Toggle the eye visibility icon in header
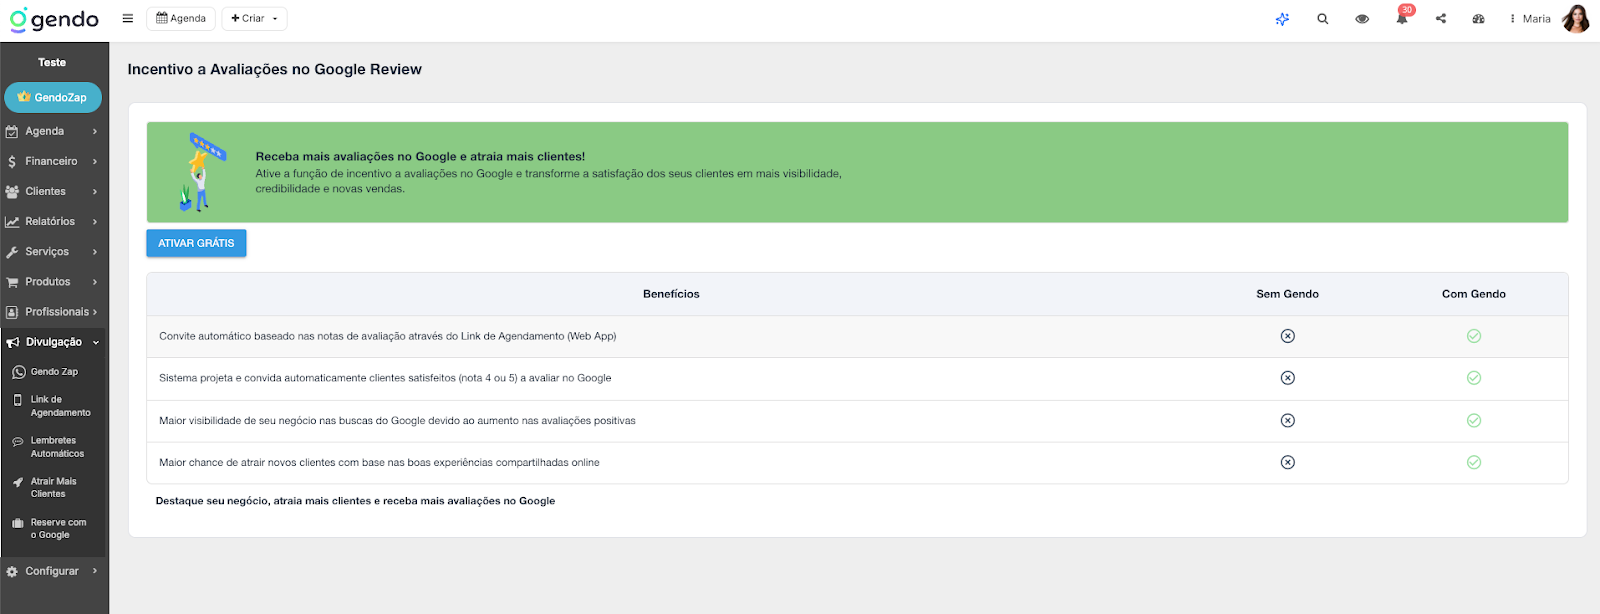Screen dimensions: 1600x614 (1362, 19)
